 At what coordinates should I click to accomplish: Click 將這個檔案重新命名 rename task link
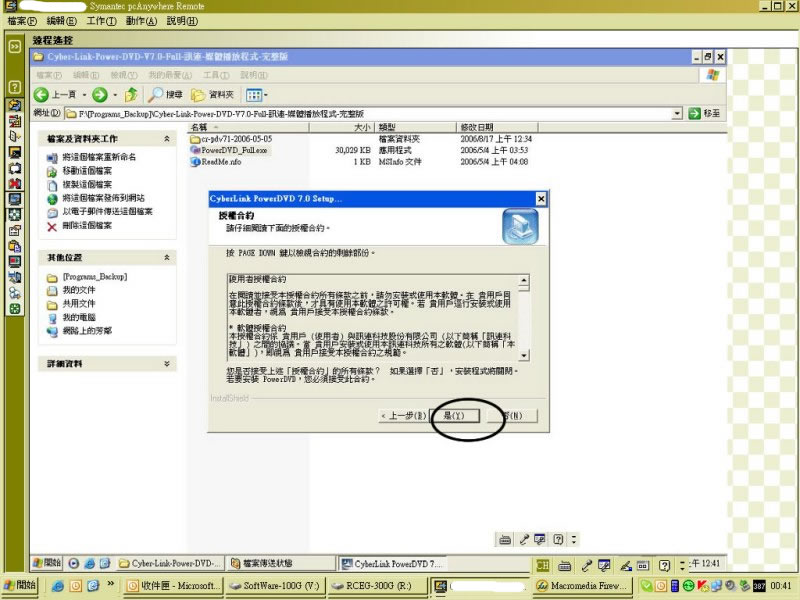tap(99, 157)
